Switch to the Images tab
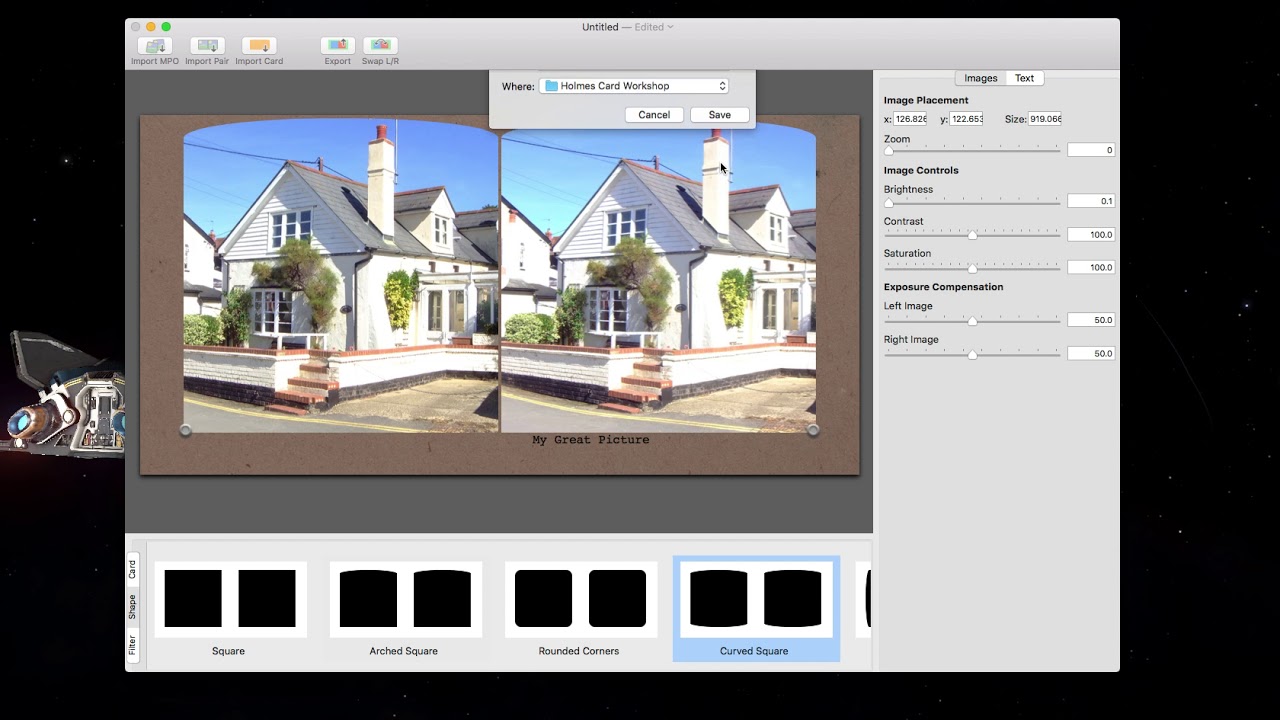The width and height of the screenshot is (1280, 720). pos(980,78)
